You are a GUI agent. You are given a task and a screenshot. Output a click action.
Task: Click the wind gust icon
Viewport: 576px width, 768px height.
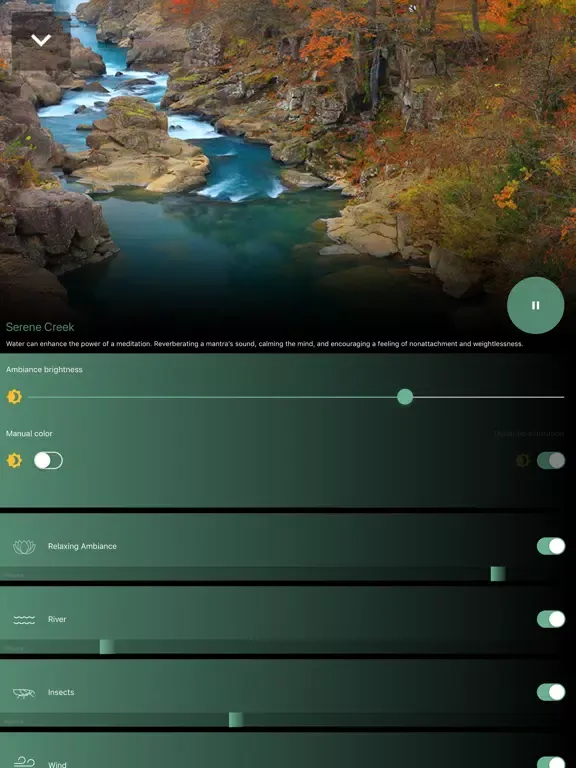[24, 762]
